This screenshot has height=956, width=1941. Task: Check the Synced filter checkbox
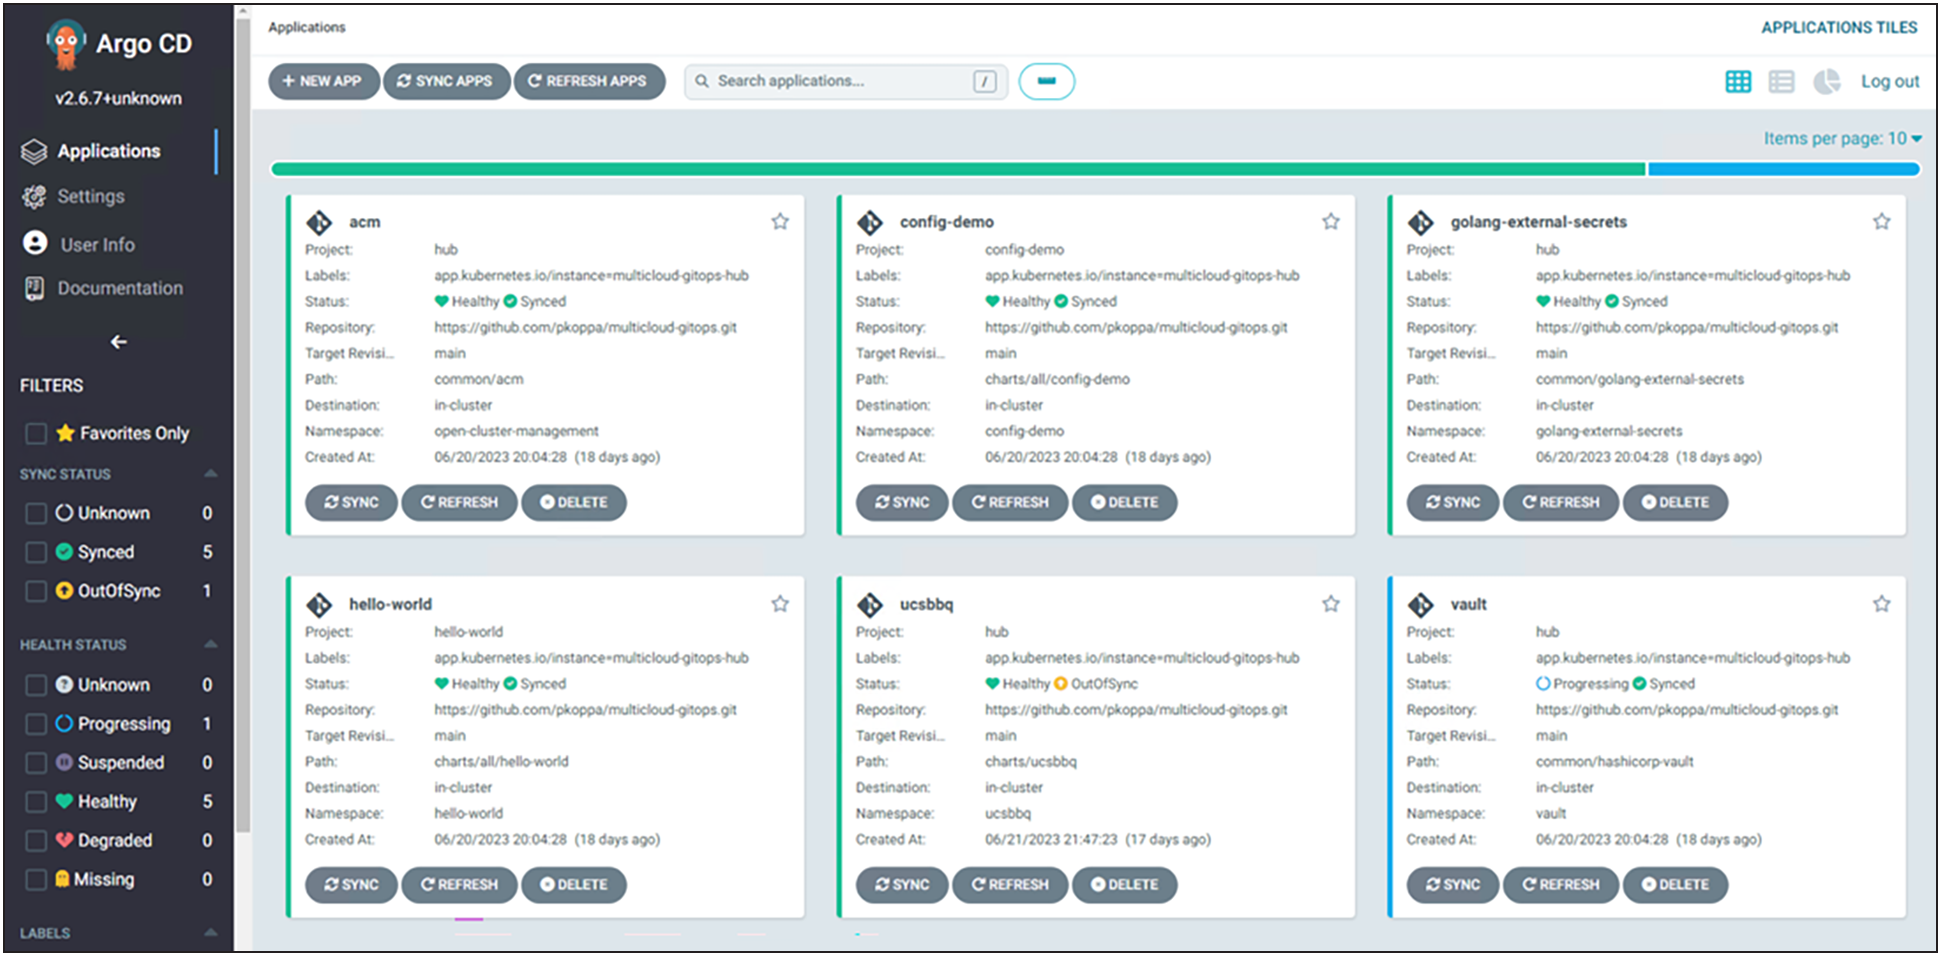click(x=36, y=552)
